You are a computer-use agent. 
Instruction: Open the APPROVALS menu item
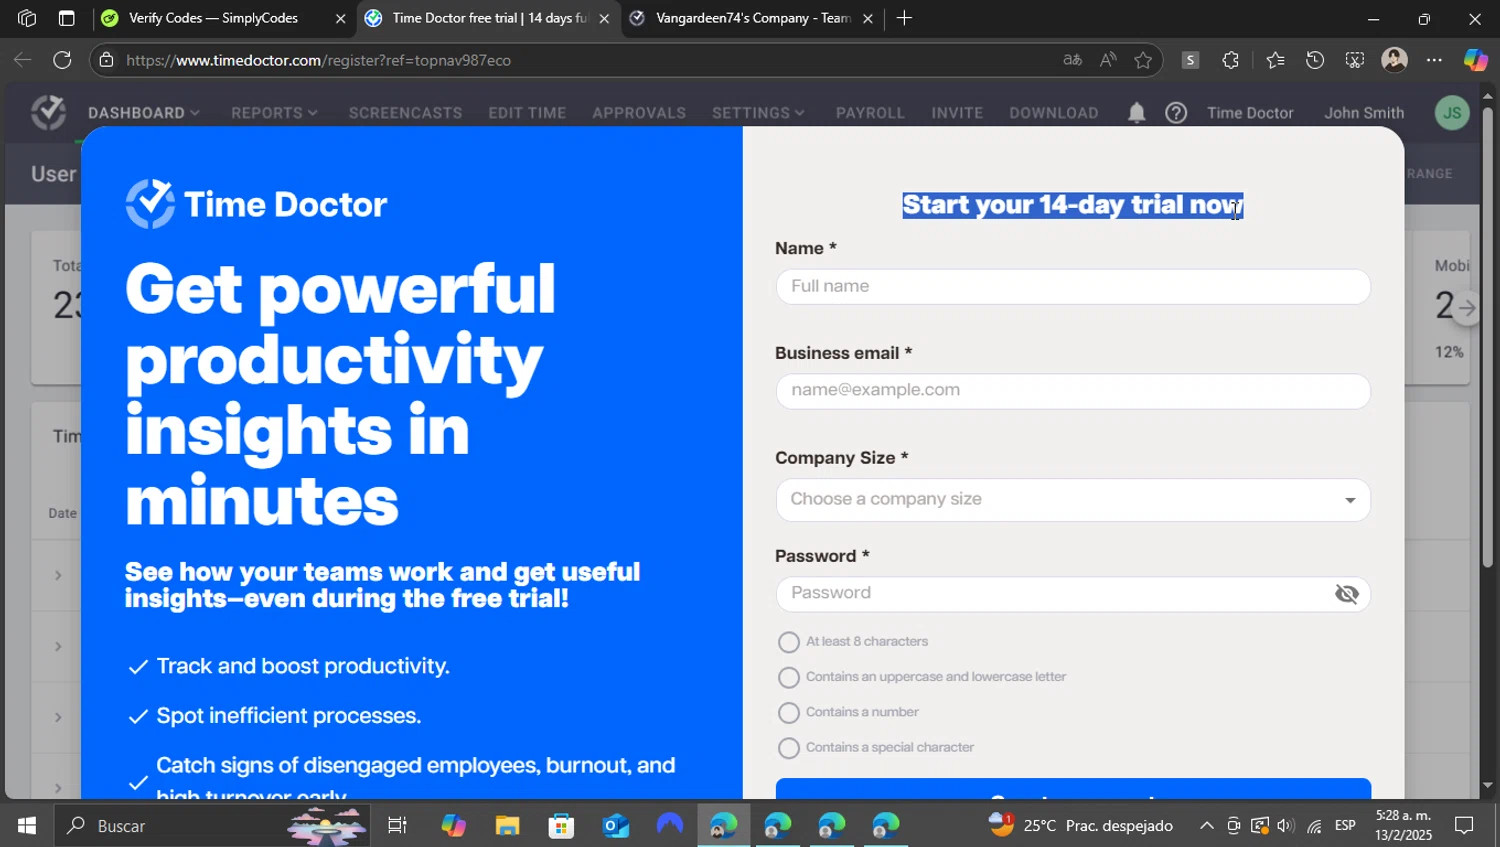(639, 113)
